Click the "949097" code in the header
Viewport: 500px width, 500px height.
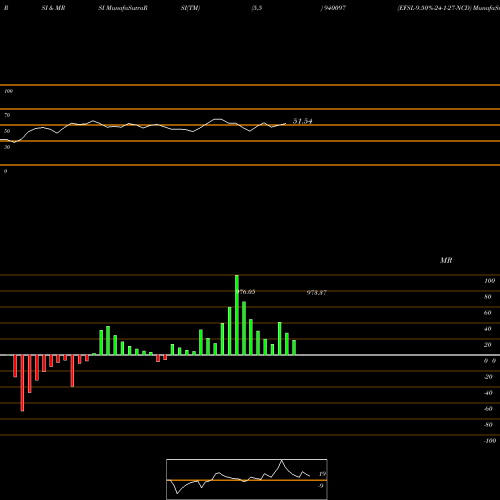click(334, 8)
